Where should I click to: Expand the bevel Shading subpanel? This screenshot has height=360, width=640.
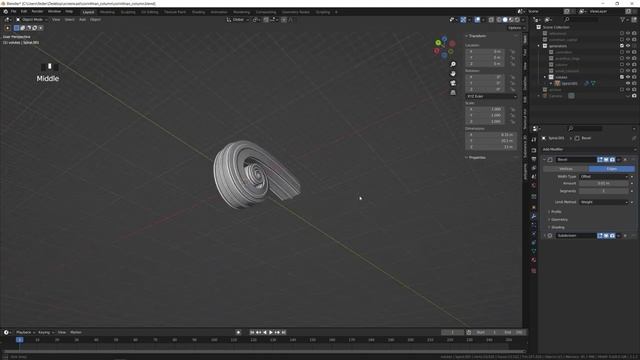point(557,227)
